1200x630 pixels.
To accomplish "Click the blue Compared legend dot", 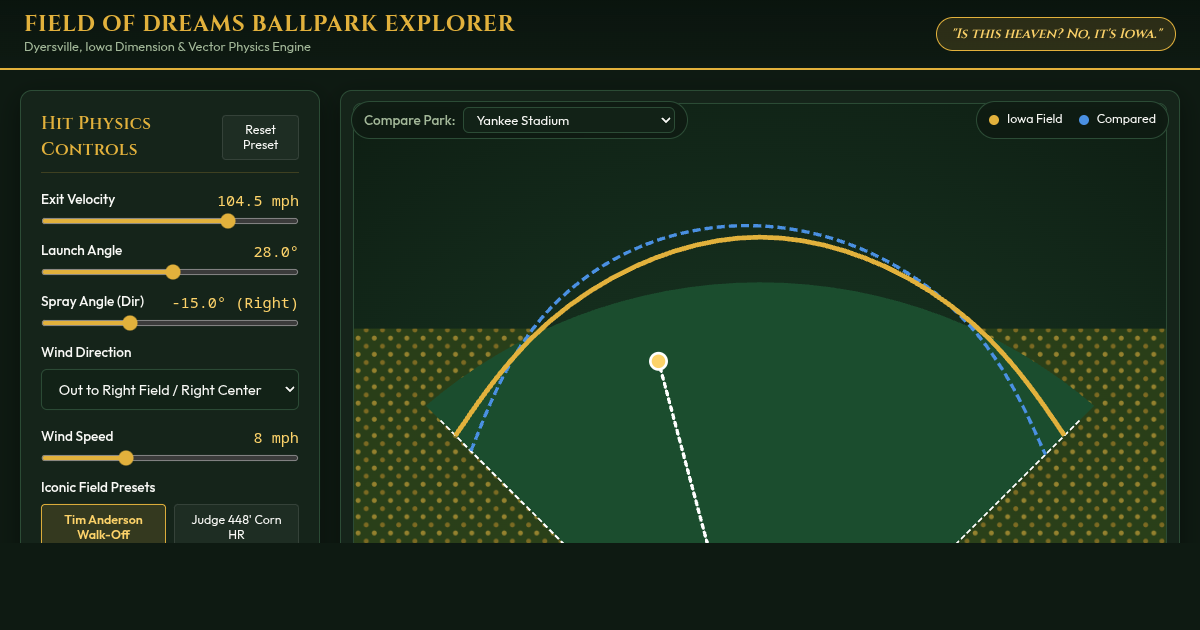I will tap(1084, 120).
